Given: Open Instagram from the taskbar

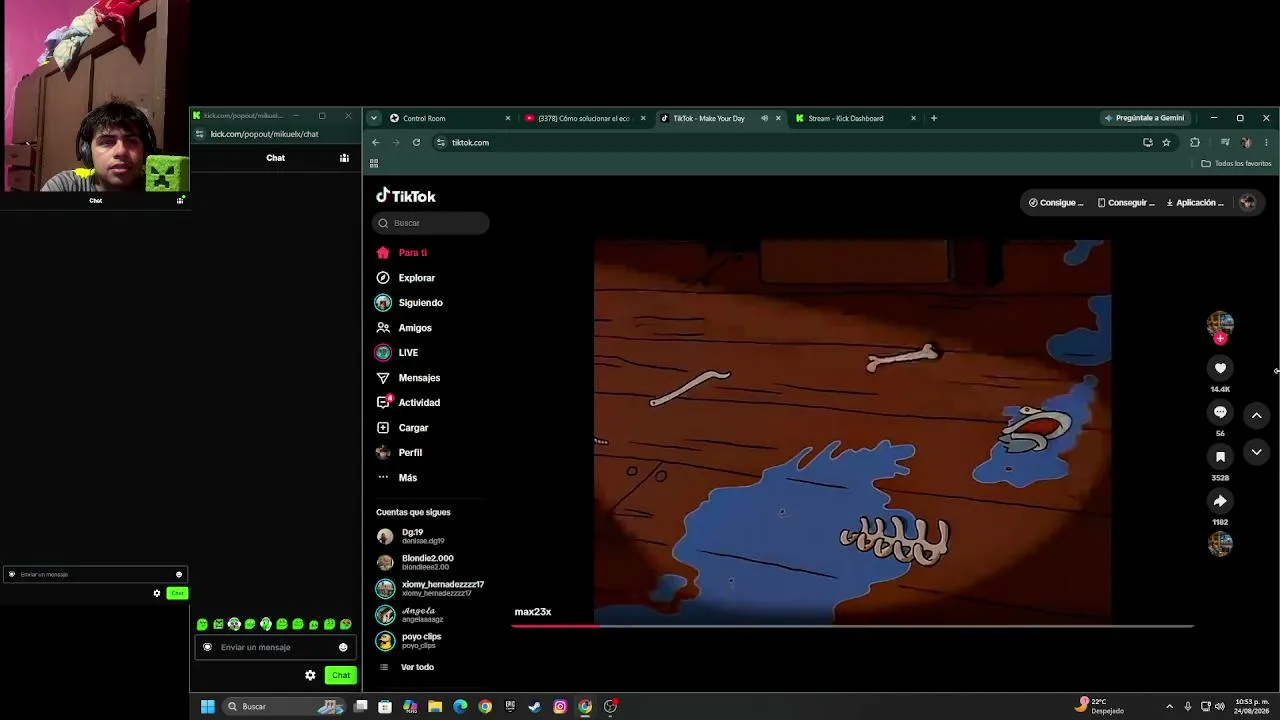Looking at the screenshot, I should tap(560, 706).
